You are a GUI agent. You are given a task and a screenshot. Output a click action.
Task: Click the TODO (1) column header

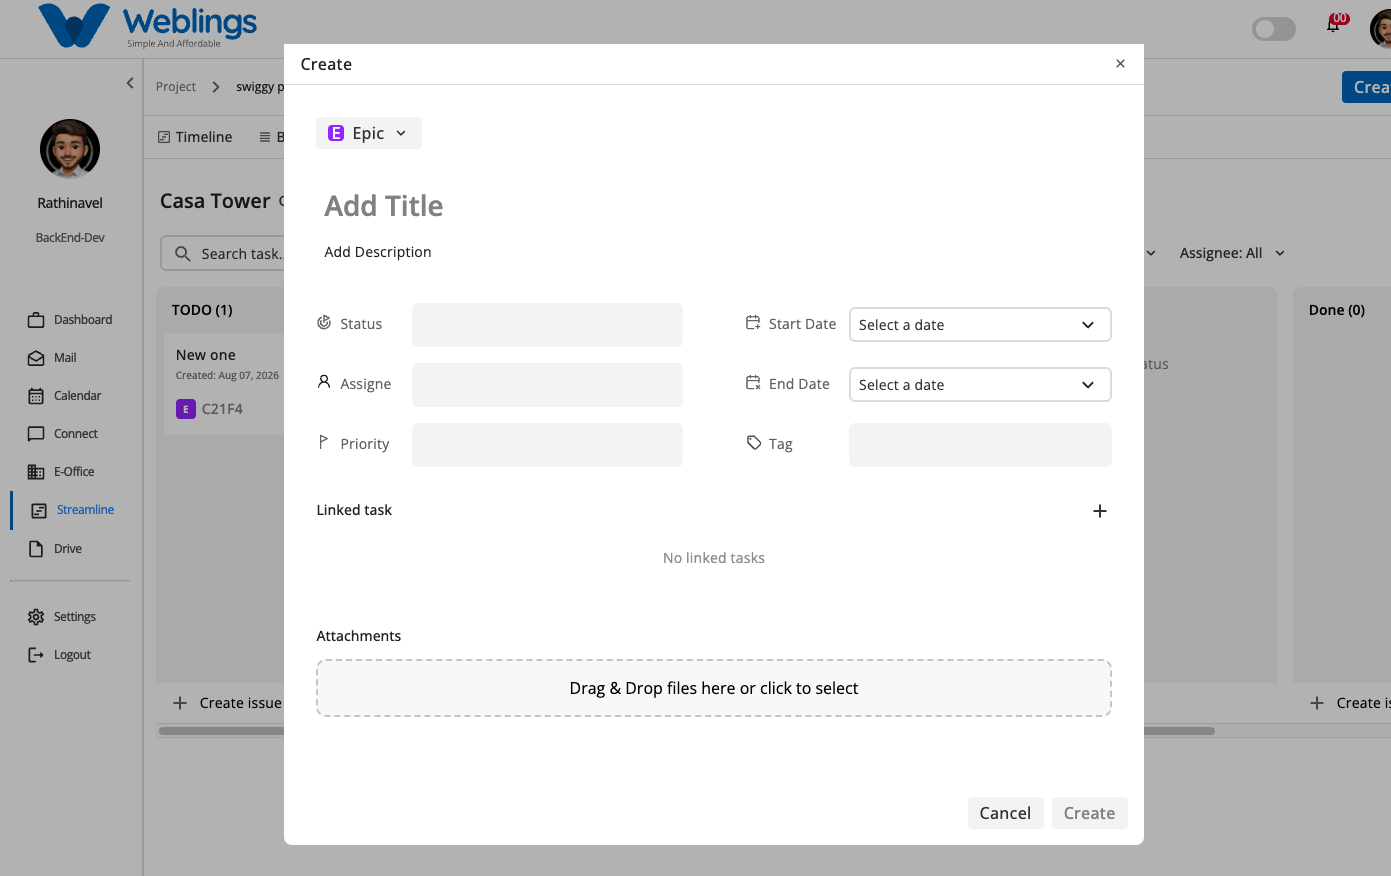click(x=202, y=310)
